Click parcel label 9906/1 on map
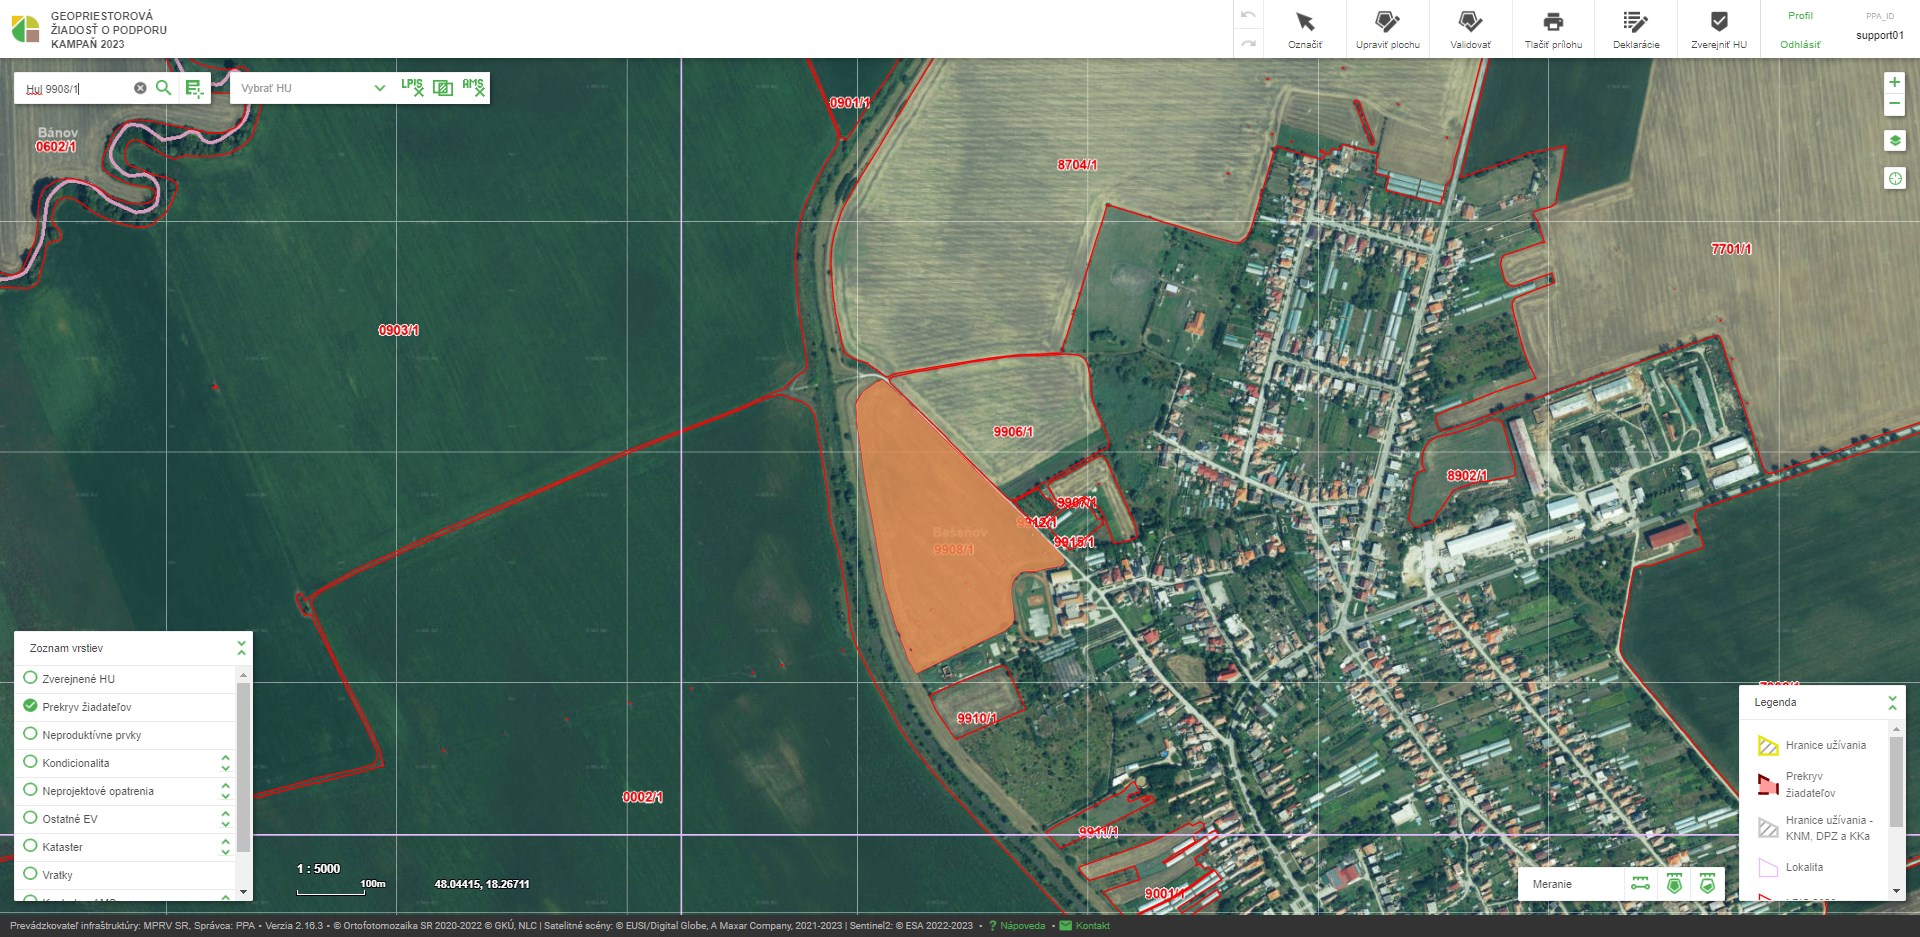The image size is (1920, 937). [1013, 432]
